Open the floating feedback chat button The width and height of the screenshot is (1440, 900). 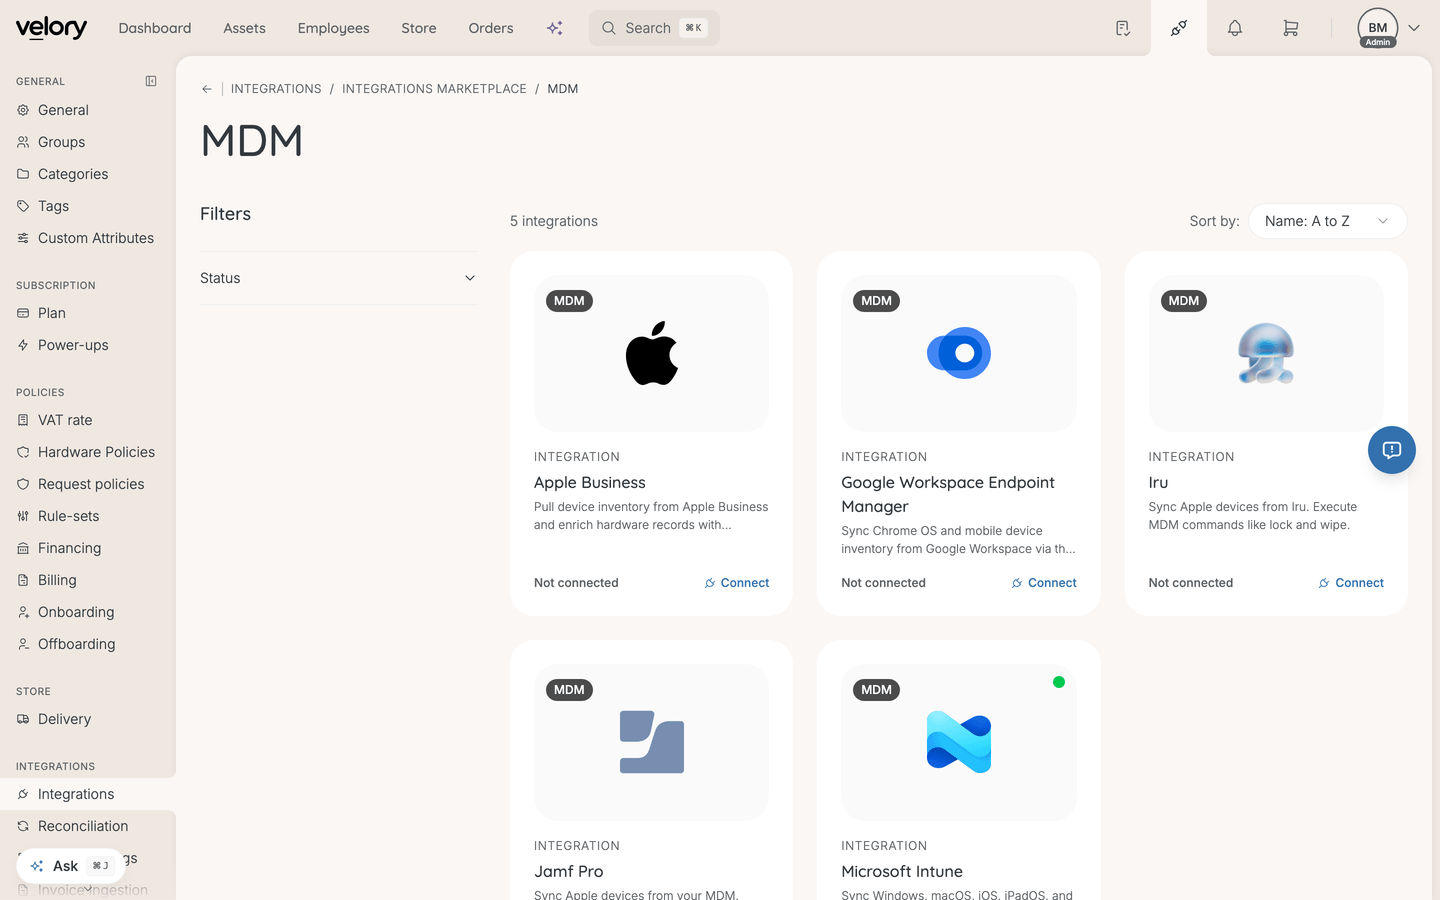pyautogui.click(x=1392, y=450)
